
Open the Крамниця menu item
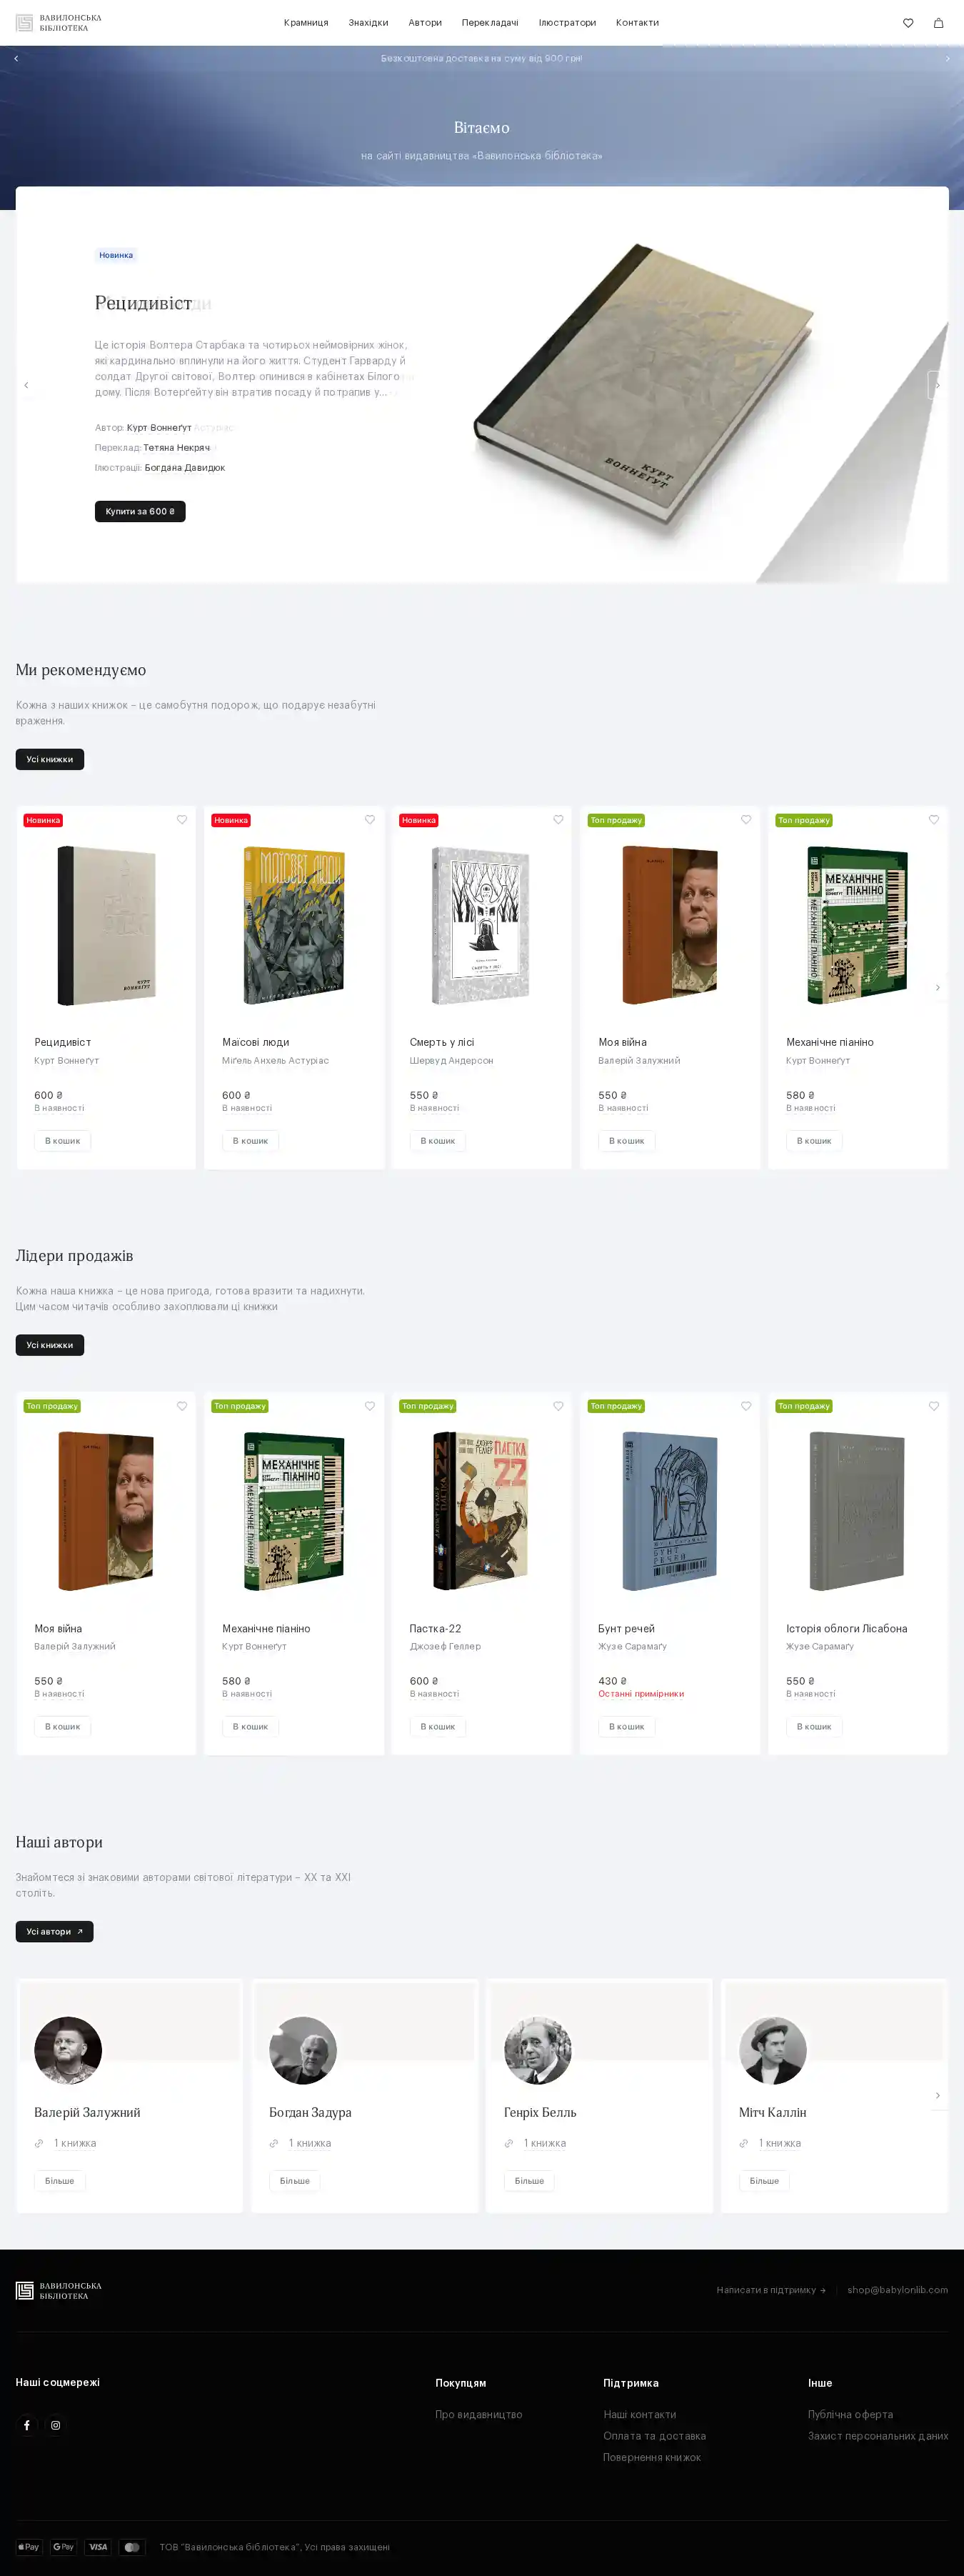tap(306, 23)
